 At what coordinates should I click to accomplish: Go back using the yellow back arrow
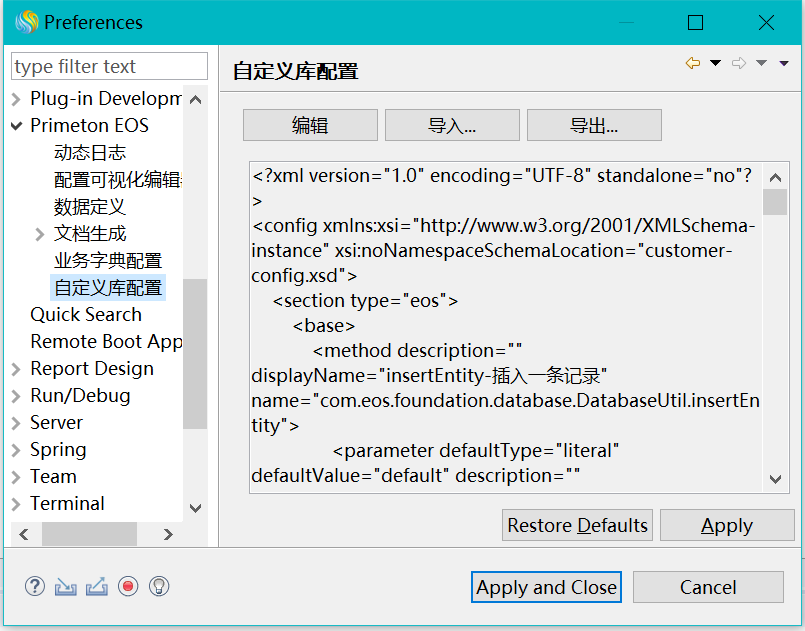point(692,64)
